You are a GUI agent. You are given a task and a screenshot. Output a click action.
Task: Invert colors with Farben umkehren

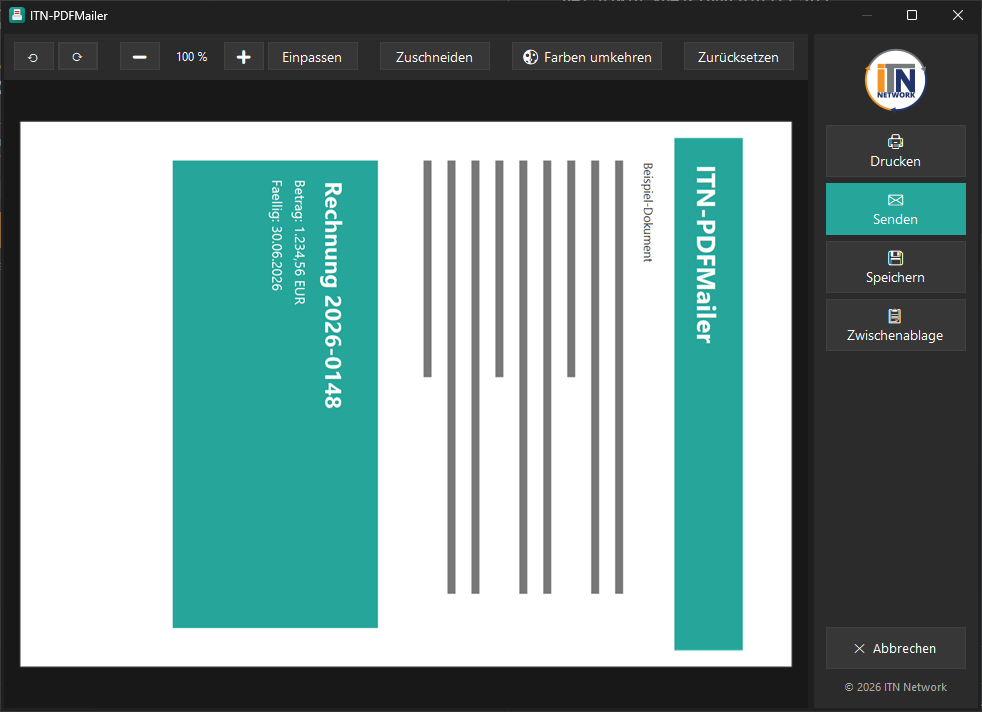tap(587, 57)
